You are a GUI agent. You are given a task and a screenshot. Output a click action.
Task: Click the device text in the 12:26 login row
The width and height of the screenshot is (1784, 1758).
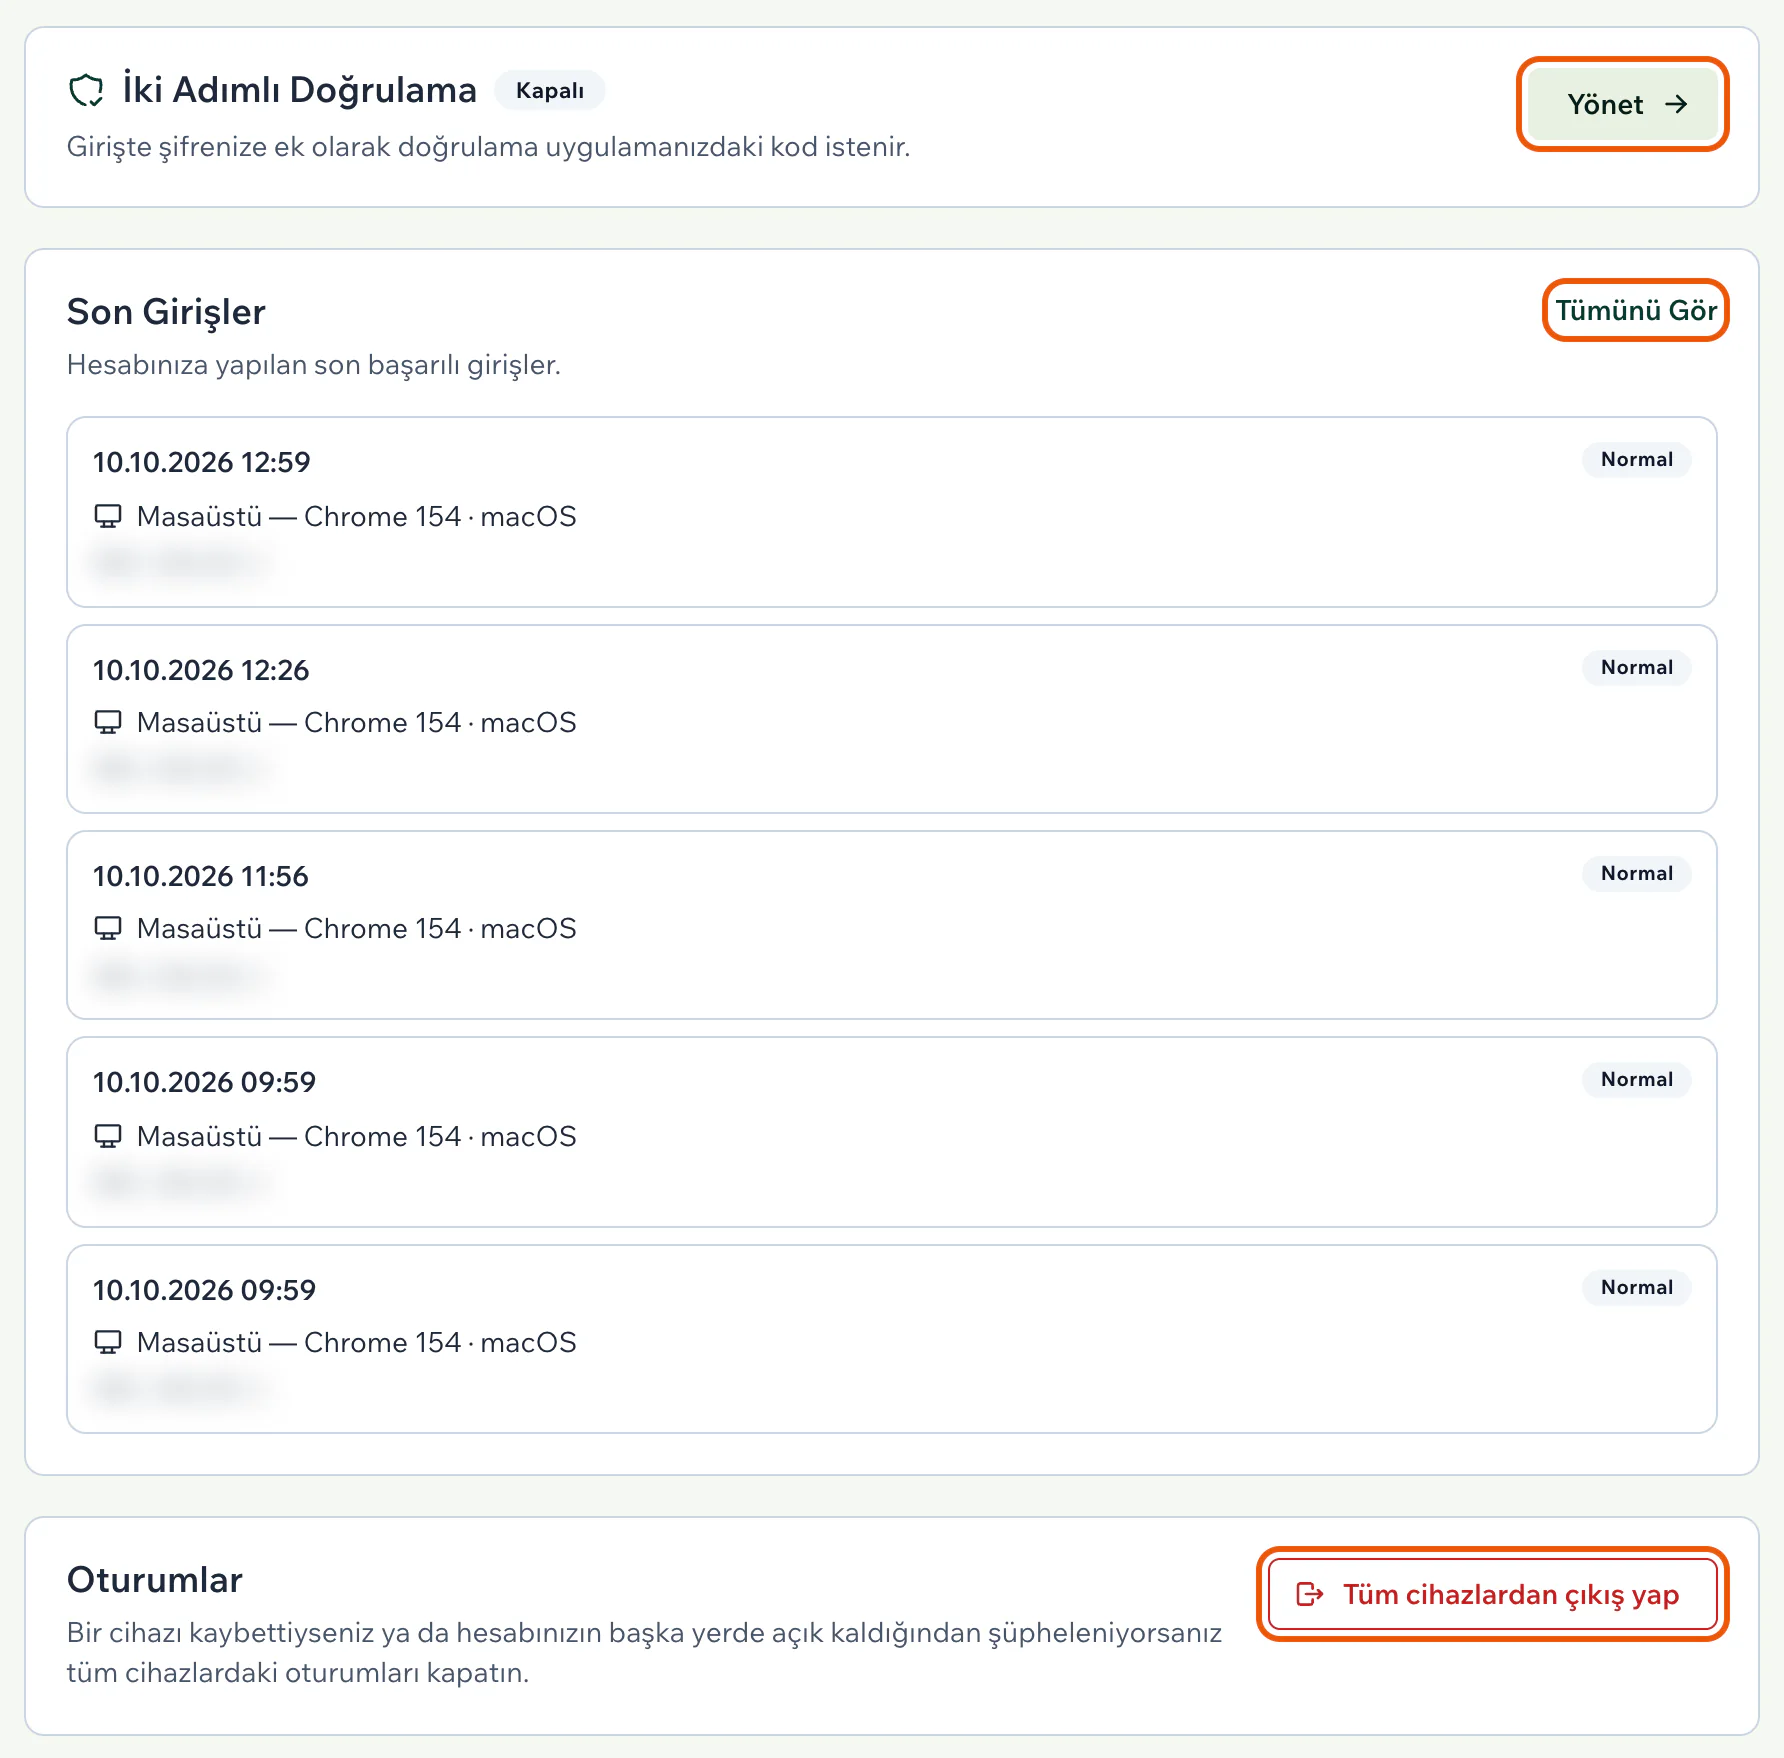[357, 722]
